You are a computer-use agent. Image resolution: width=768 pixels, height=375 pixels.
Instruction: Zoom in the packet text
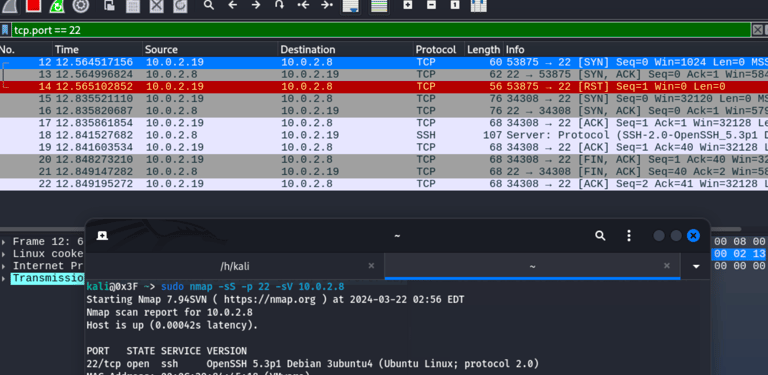point(408,5)
